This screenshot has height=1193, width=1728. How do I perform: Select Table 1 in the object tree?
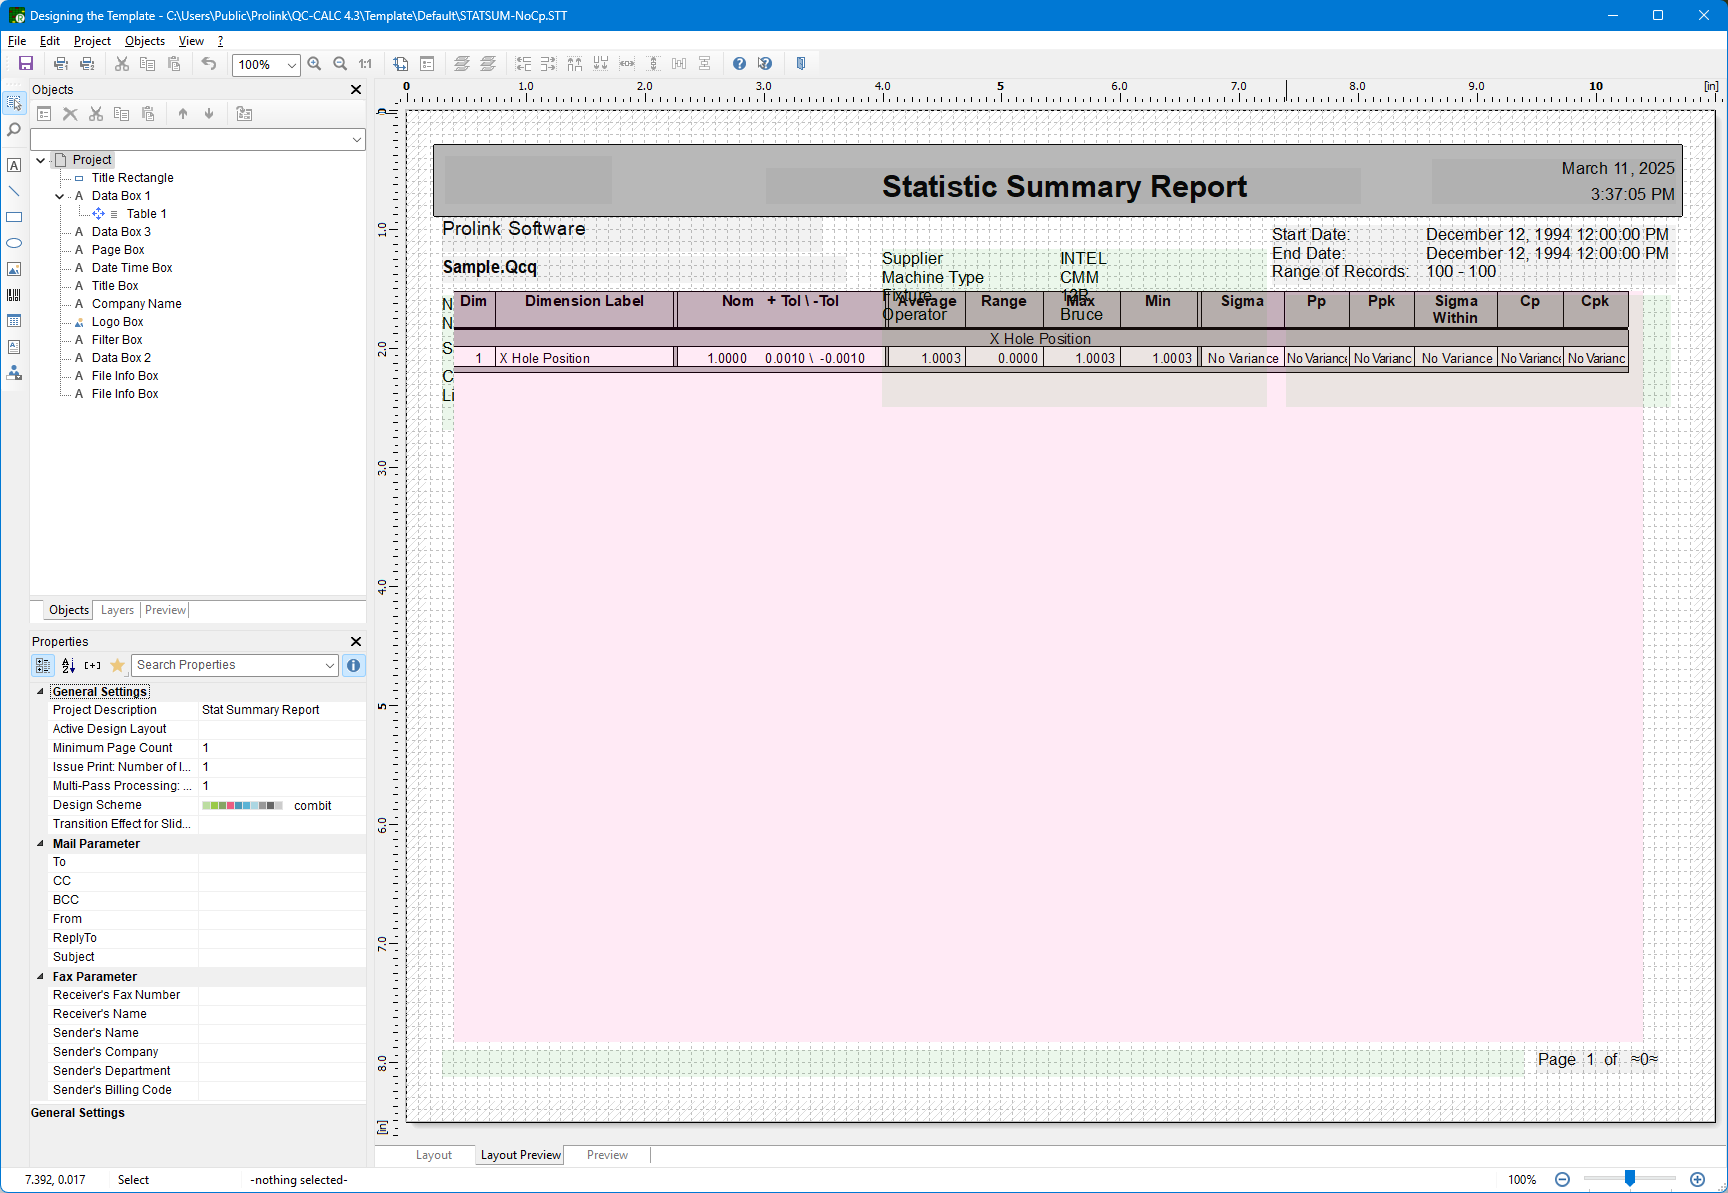[x=146, y=214]
